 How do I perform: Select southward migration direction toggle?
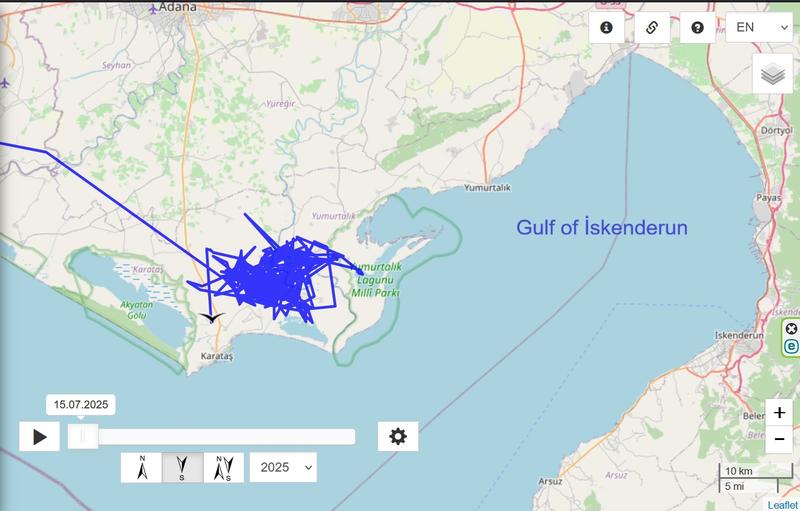[x=182, y=468]
